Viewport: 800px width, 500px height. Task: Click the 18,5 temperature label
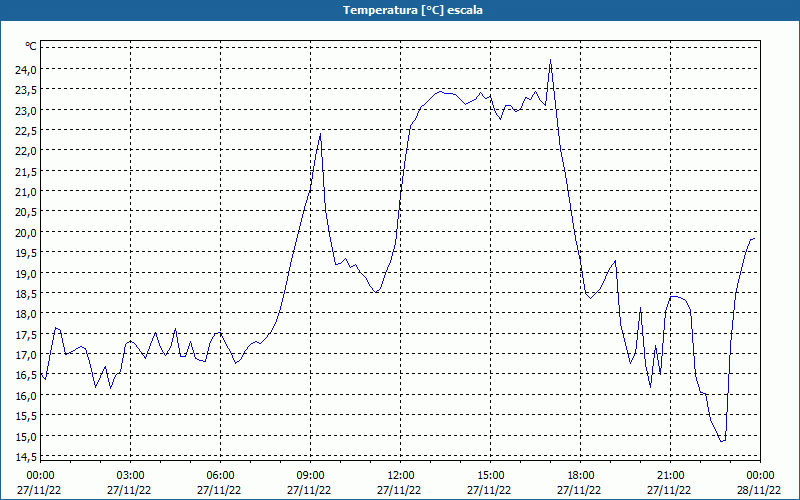26,294
